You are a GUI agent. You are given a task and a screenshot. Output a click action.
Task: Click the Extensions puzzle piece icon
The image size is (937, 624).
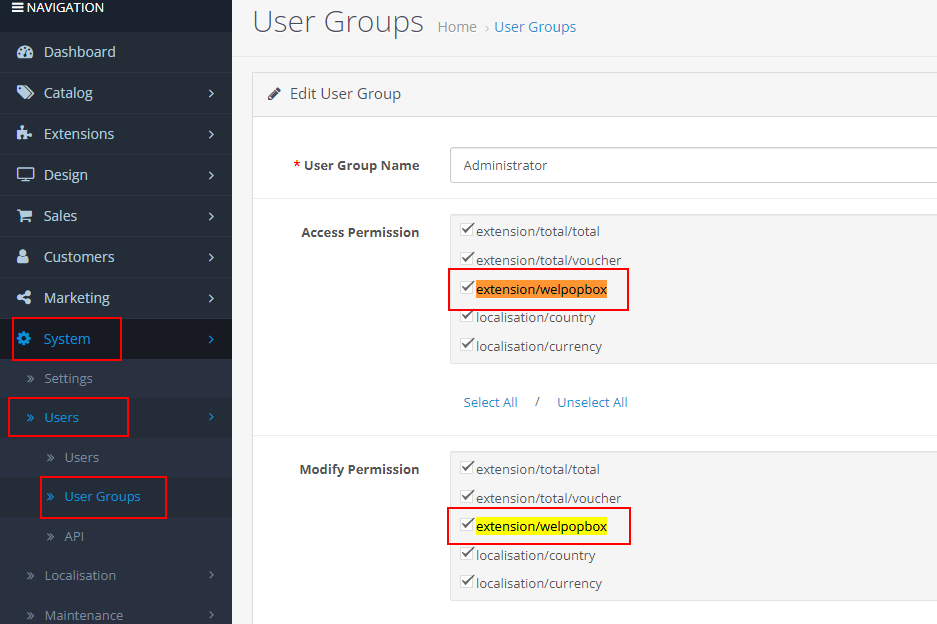(25, 134)
